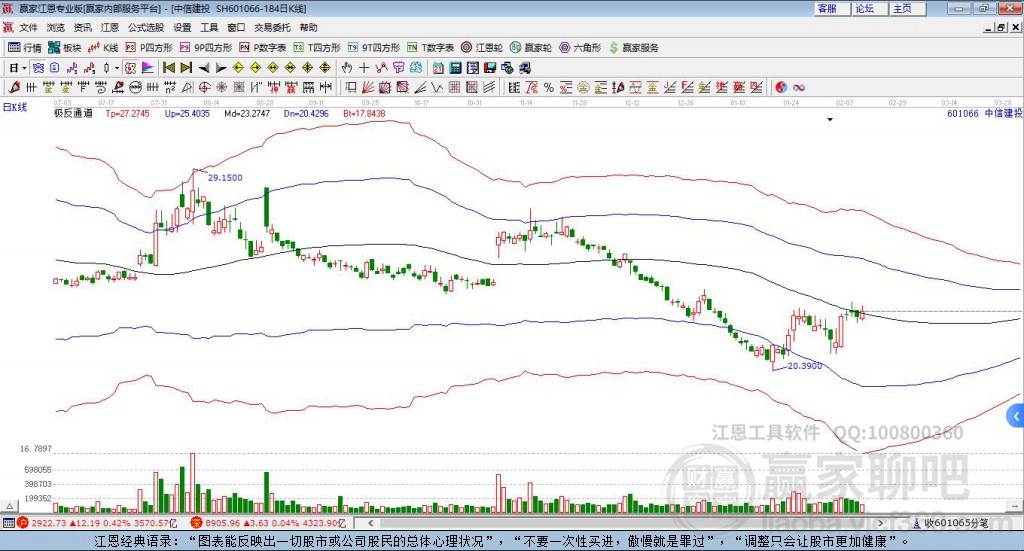Click the 主页 homepage button
1024x551 pixels.
click(x=908, y=8)
